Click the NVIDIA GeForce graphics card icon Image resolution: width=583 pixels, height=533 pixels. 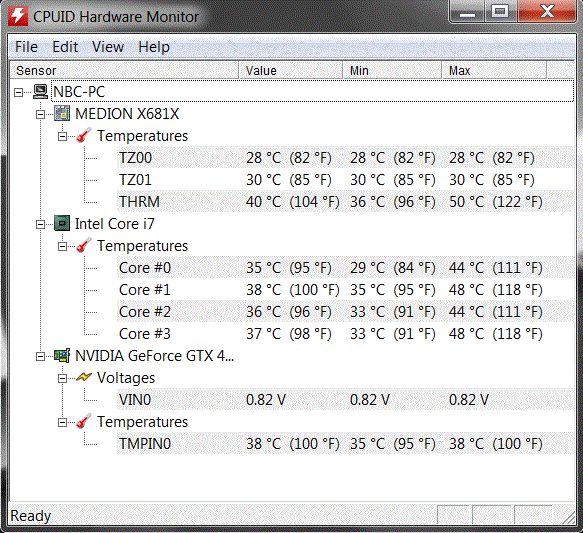coord(62,356)
